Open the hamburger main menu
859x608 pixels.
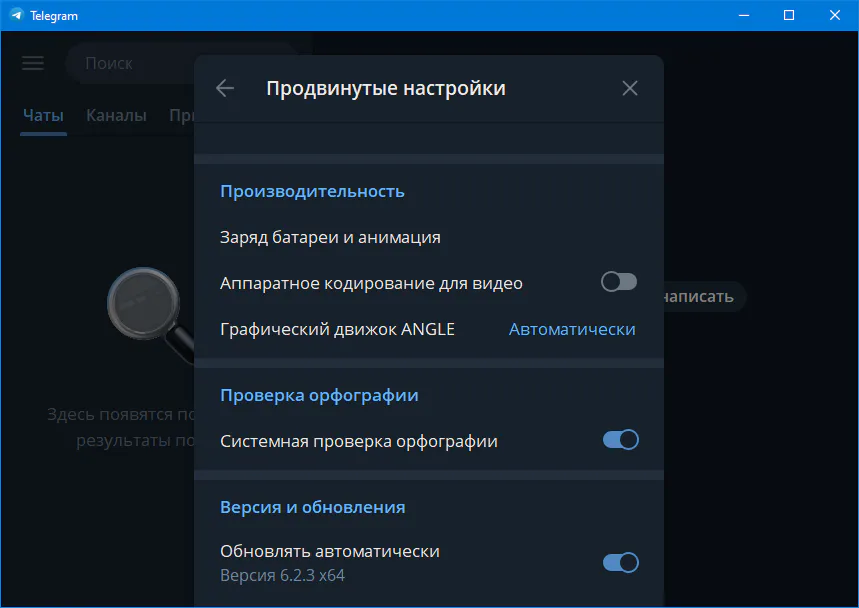pyautogui.click(x=33, y=63)
